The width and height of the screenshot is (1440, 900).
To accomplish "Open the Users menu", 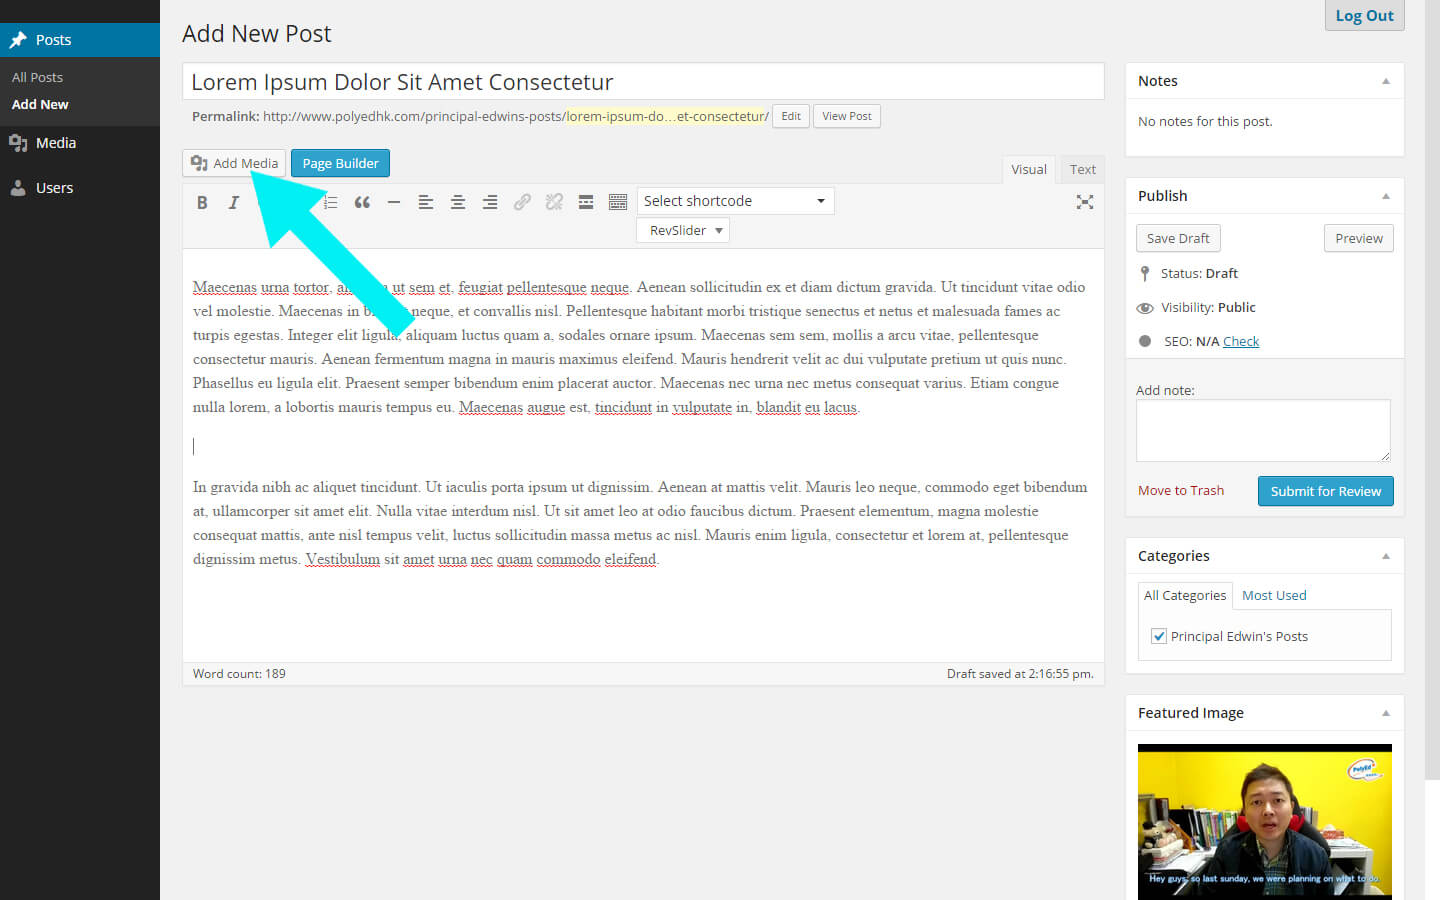I will [x=80, y=188].
